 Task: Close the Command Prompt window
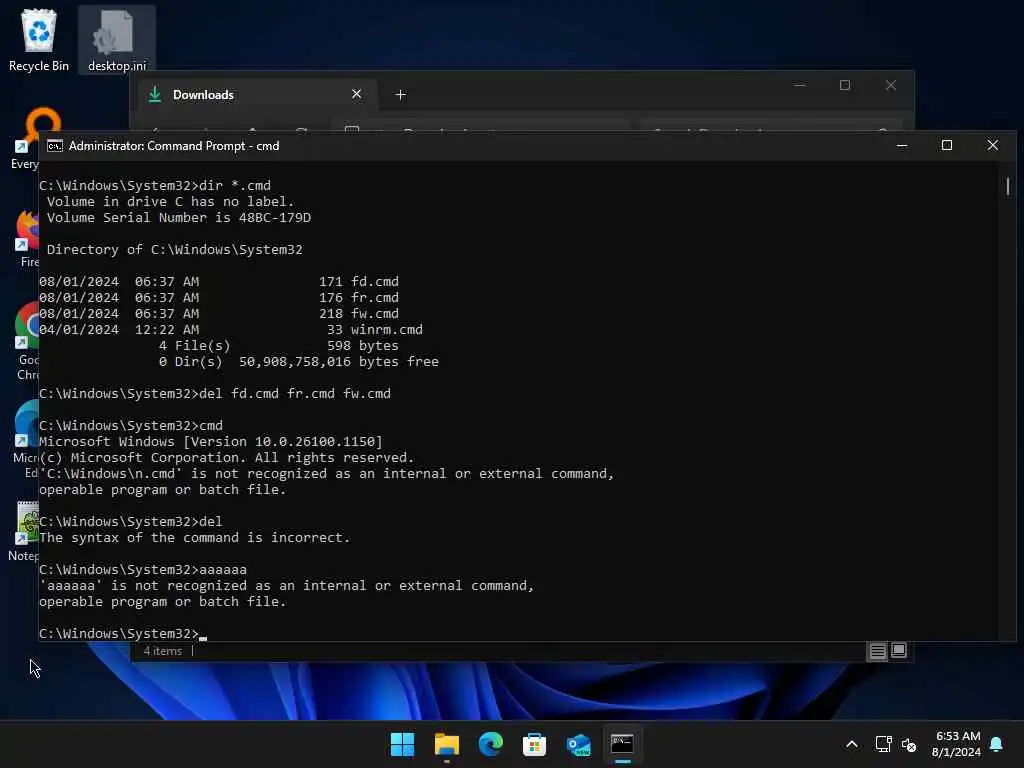pyautogui.click(x=993, y=146)
